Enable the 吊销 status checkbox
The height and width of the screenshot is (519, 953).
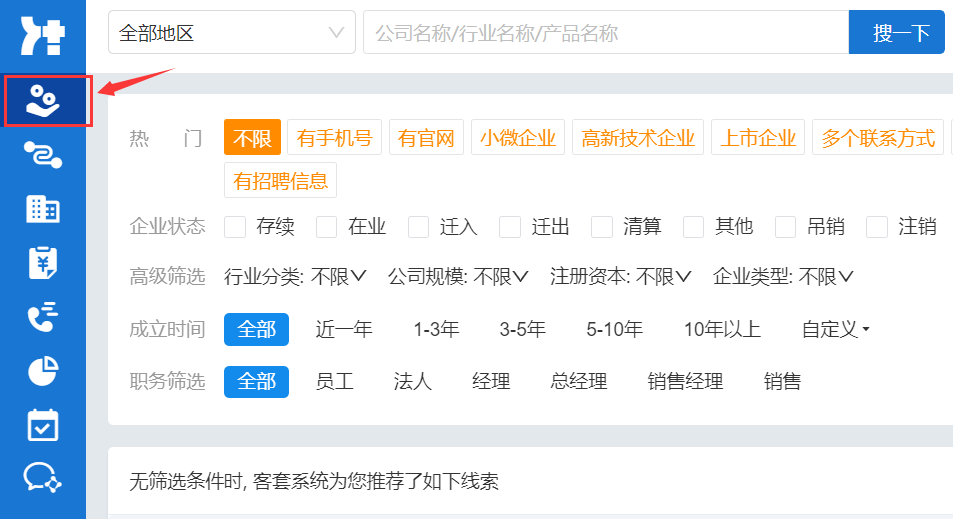click(786, 227)
